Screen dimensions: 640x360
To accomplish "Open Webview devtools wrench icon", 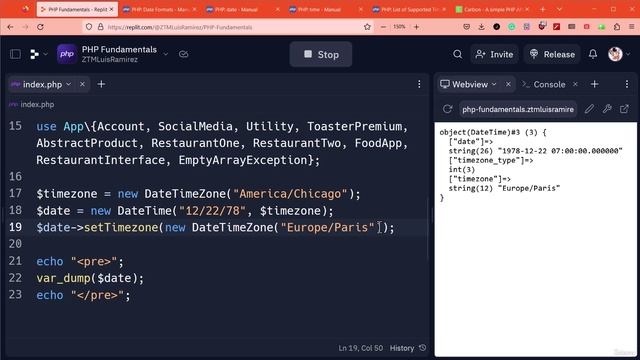I will click(607, 109).
